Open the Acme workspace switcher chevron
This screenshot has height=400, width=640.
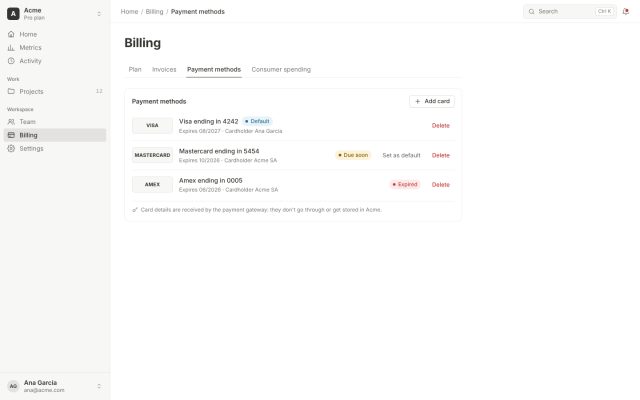99,14
